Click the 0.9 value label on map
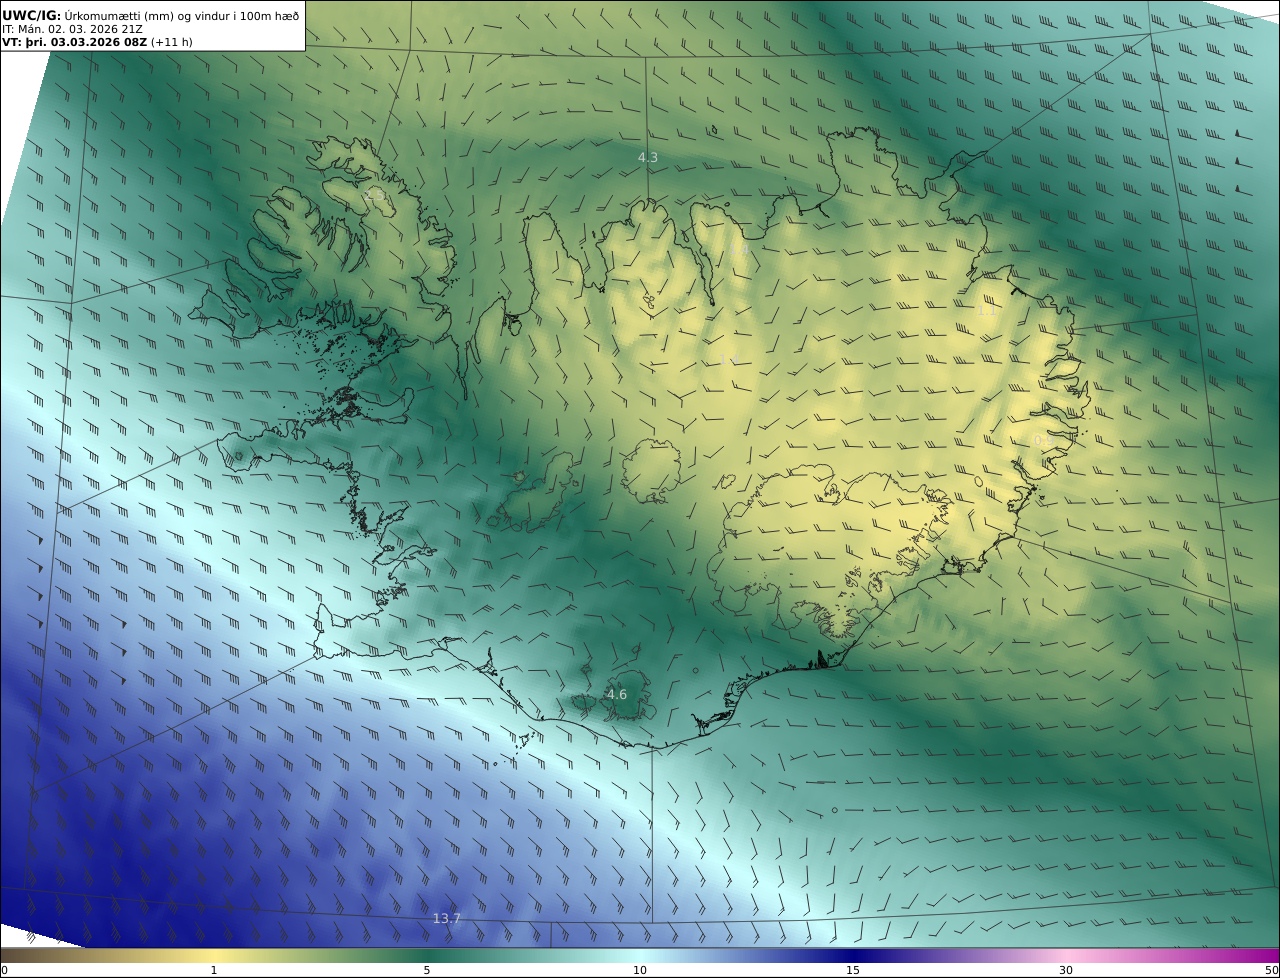This screenshot has width=1280, height=978. click(1042, 440)
